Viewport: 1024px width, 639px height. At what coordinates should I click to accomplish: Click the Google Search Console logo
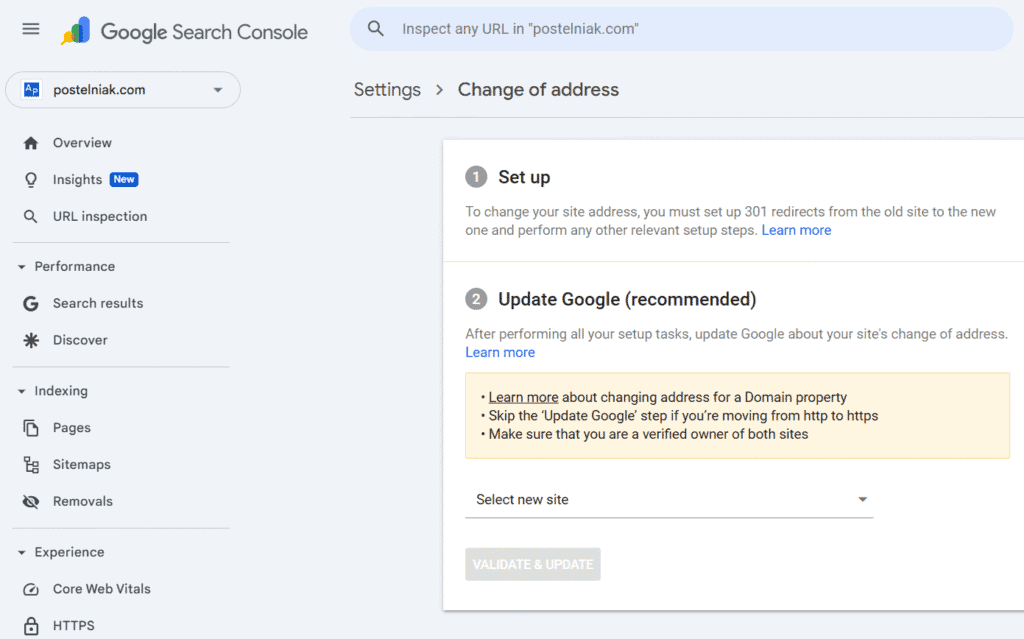pyautogui.click(x=185, y=32)
